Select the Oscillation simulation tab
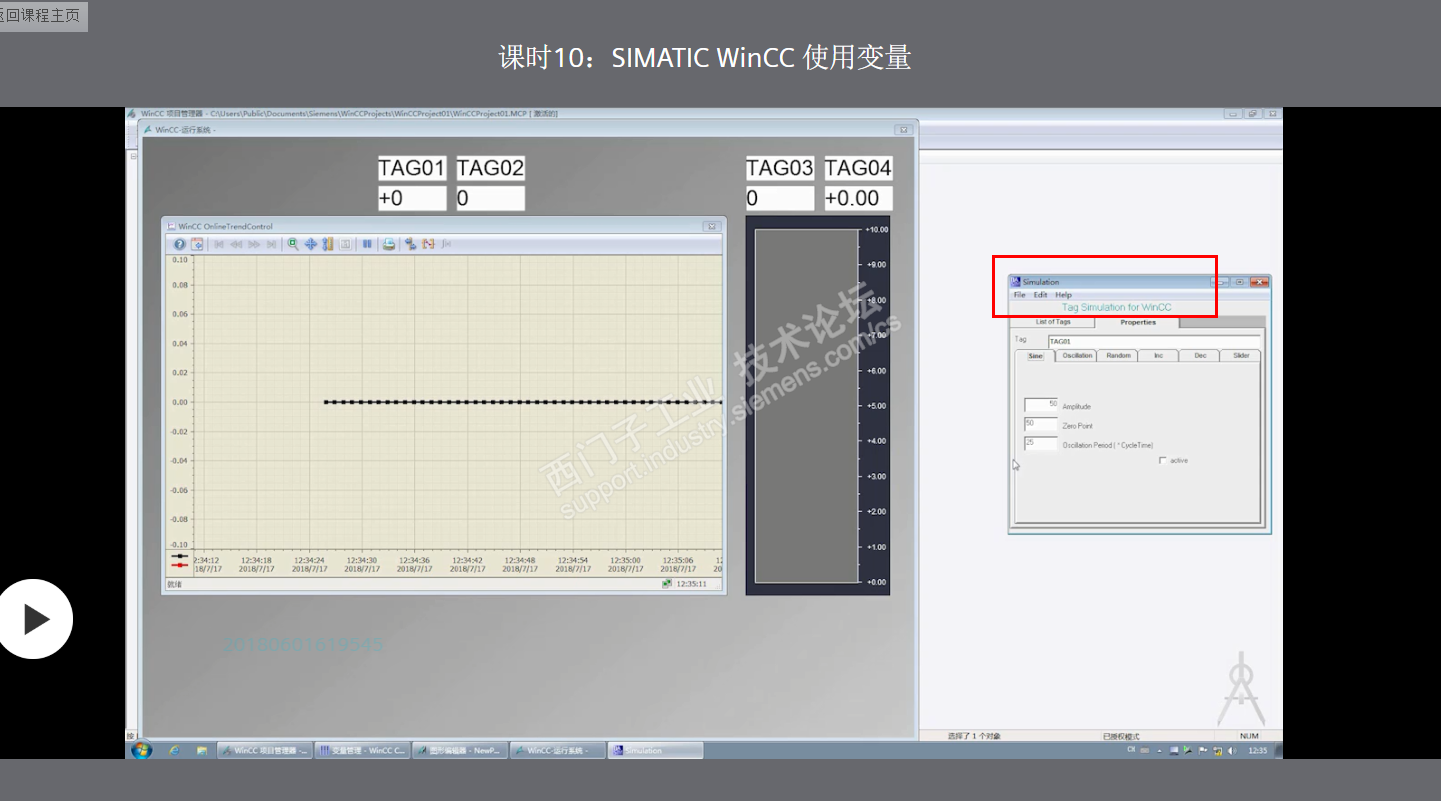The image size is (1441, 801). 1077,356
